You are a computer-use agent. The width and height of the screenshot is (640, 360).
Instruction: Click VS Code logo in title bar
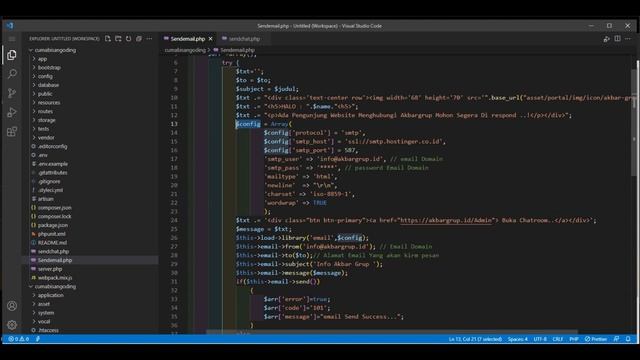(x=10, y=26)
